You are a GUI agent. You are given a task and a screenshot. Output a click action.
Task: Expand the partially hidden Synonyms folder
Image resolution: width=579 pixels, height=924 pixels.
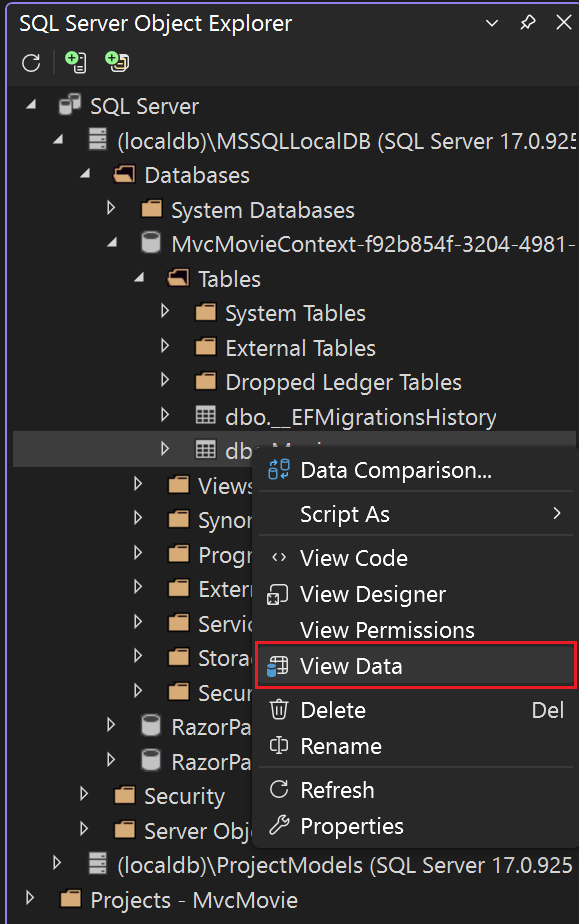tap(138, 518)
